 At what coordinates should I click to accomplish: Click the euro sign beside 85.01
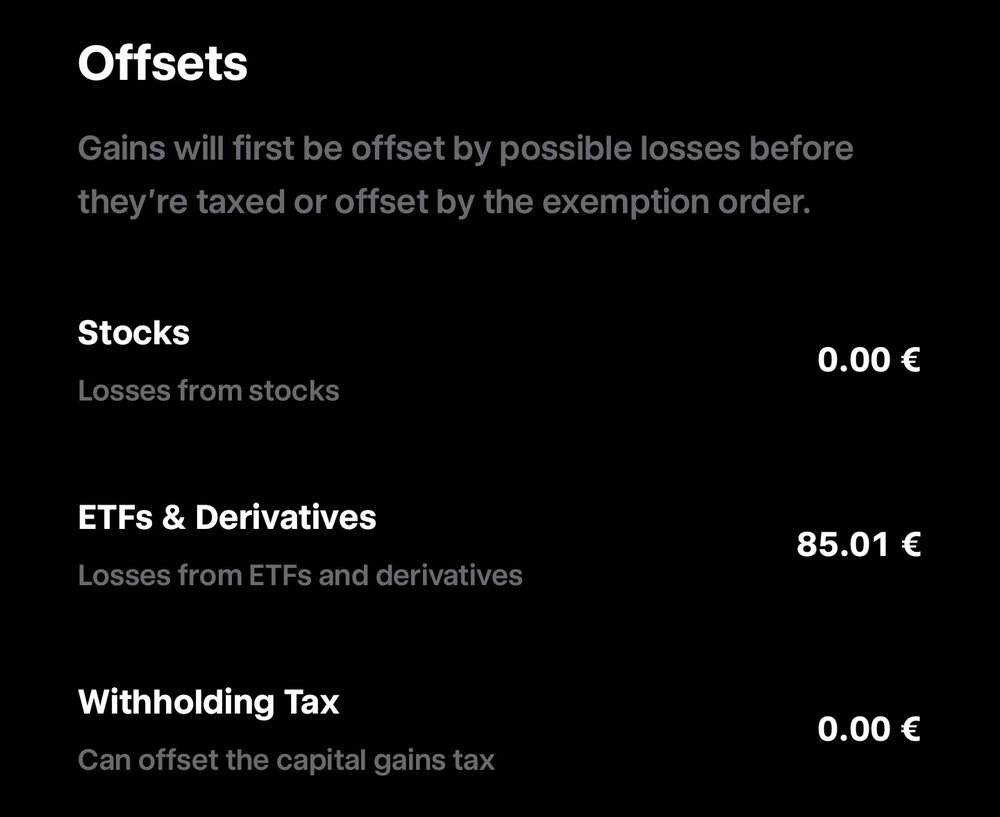[x=910, y=545]
